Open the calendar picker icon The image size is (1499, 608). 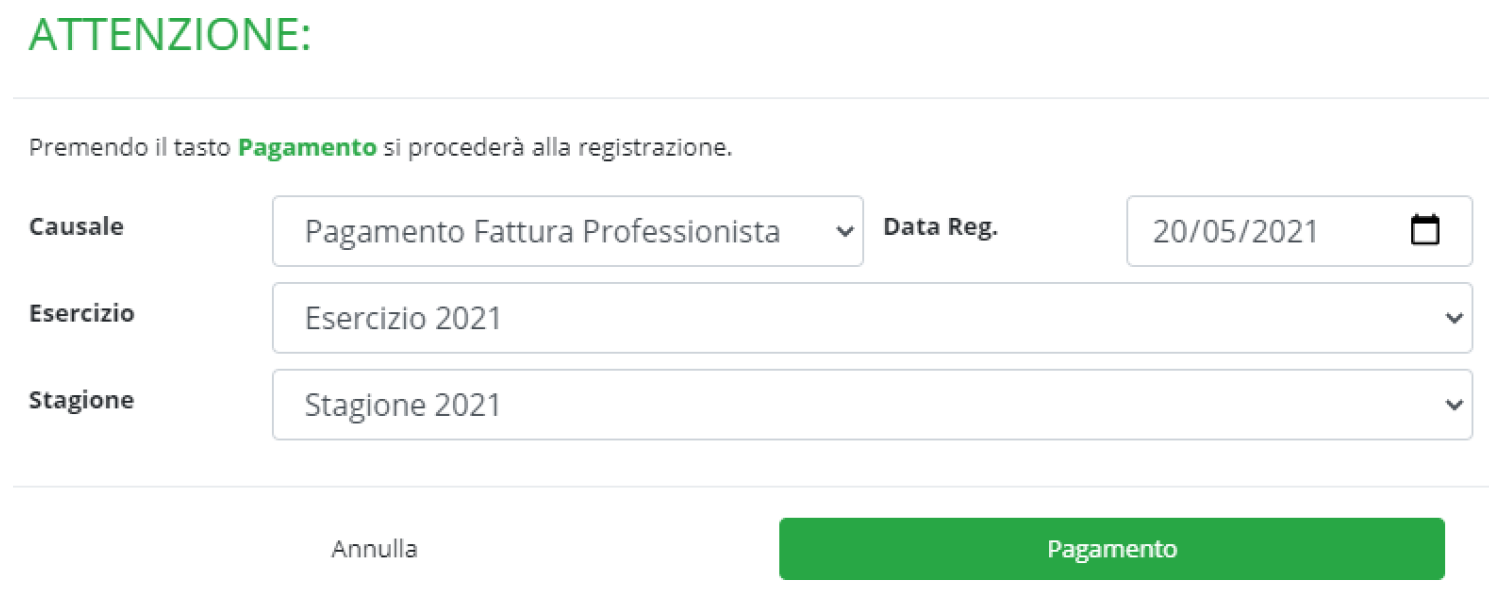point(1424,231)
